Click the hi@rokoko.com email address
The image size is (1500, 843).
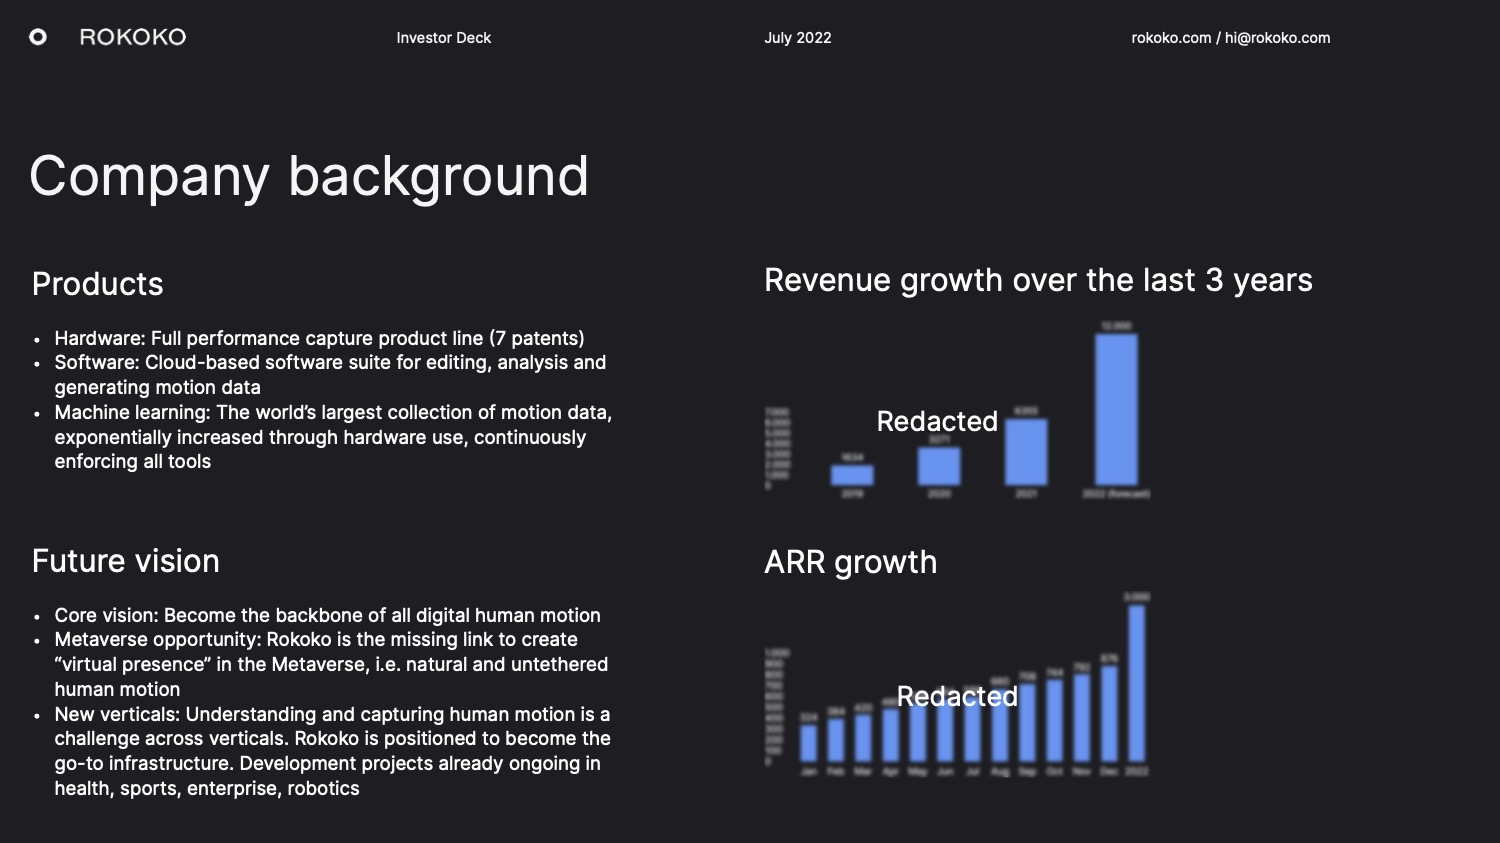pyautogui.click(x=1278, y=38)
